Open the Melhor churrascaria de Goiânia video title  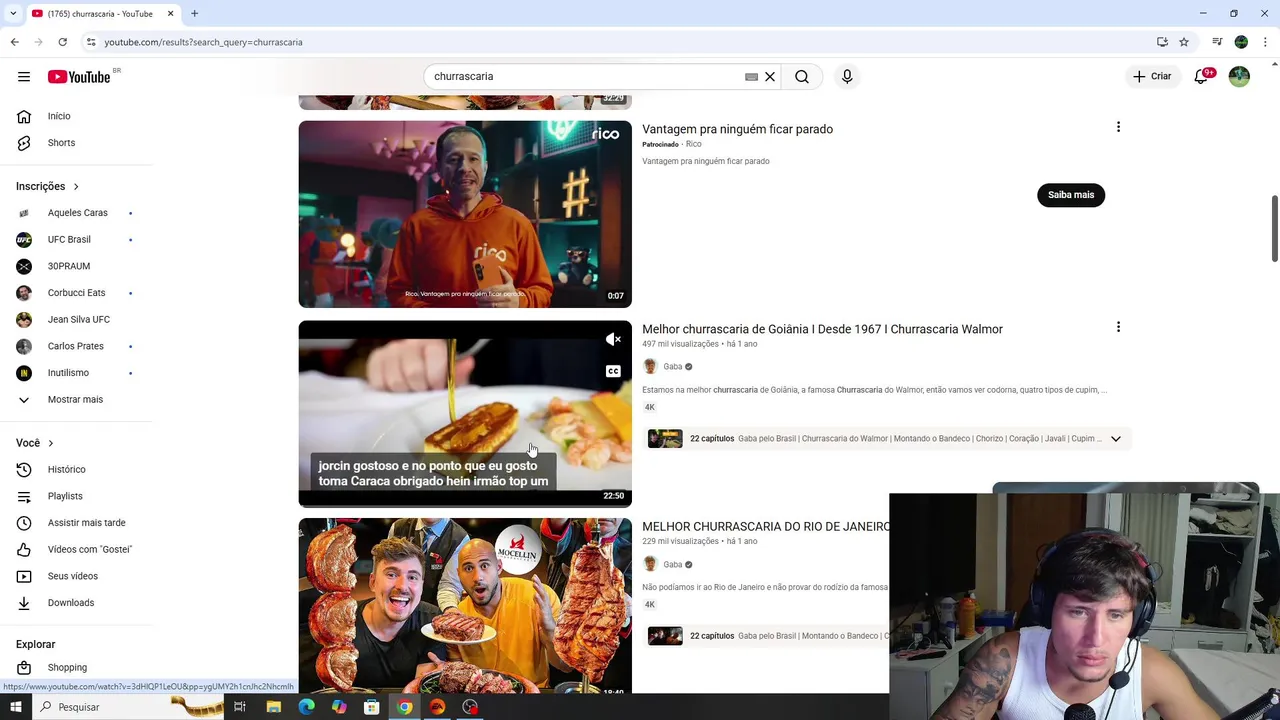[822, 329]
